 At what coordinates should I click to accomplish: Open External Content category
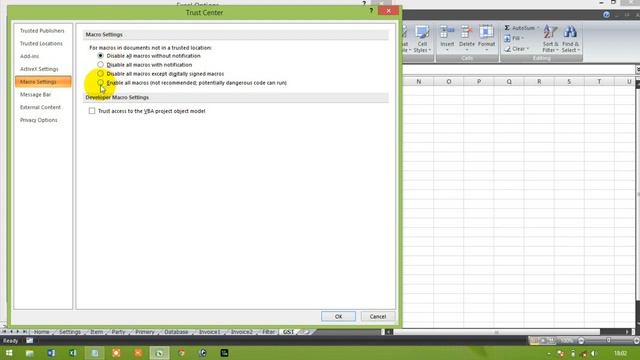40,107
